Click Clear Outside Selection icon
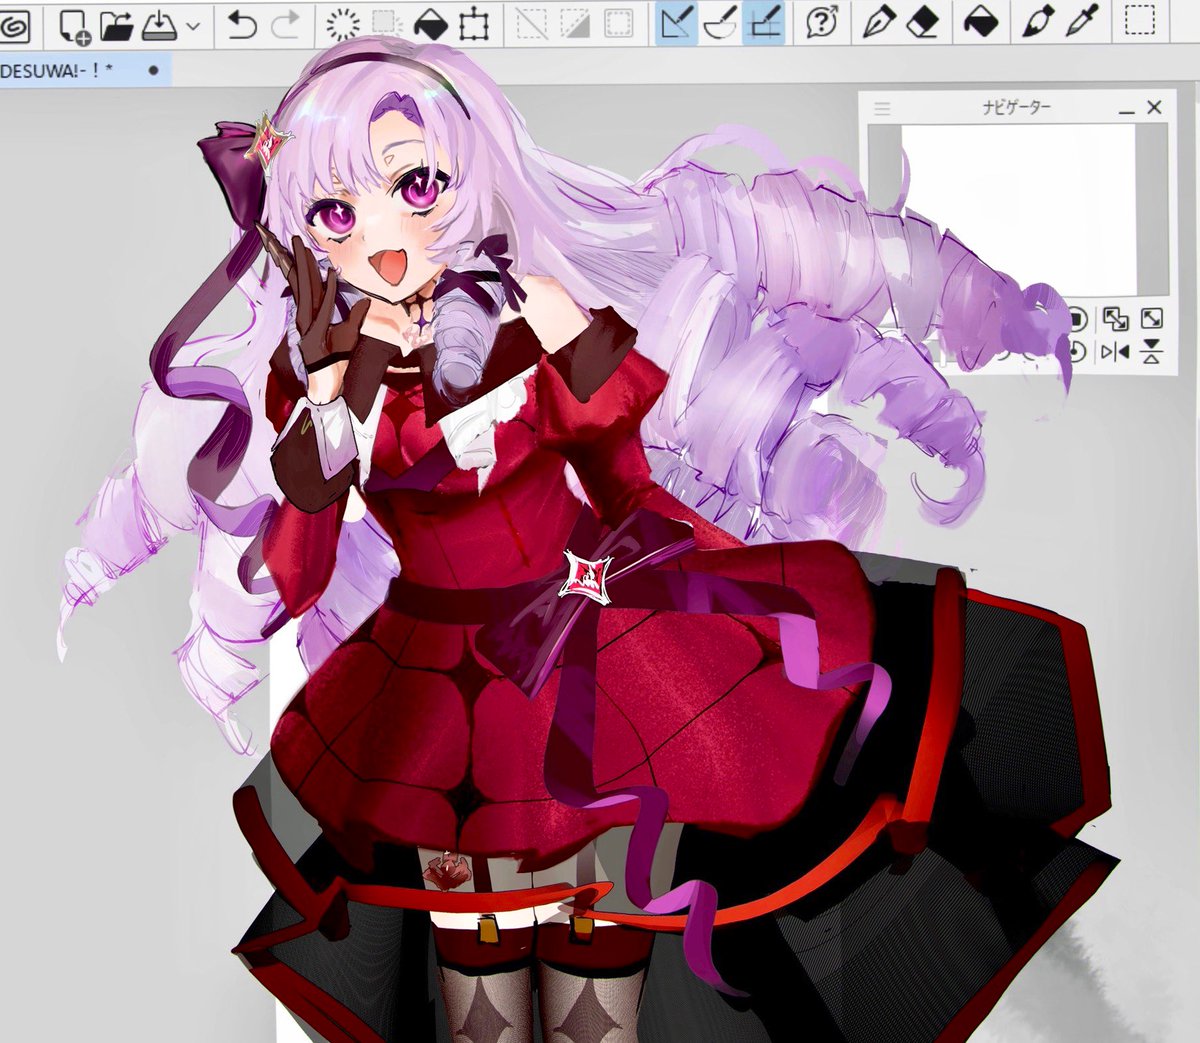 tap(385, 24)
